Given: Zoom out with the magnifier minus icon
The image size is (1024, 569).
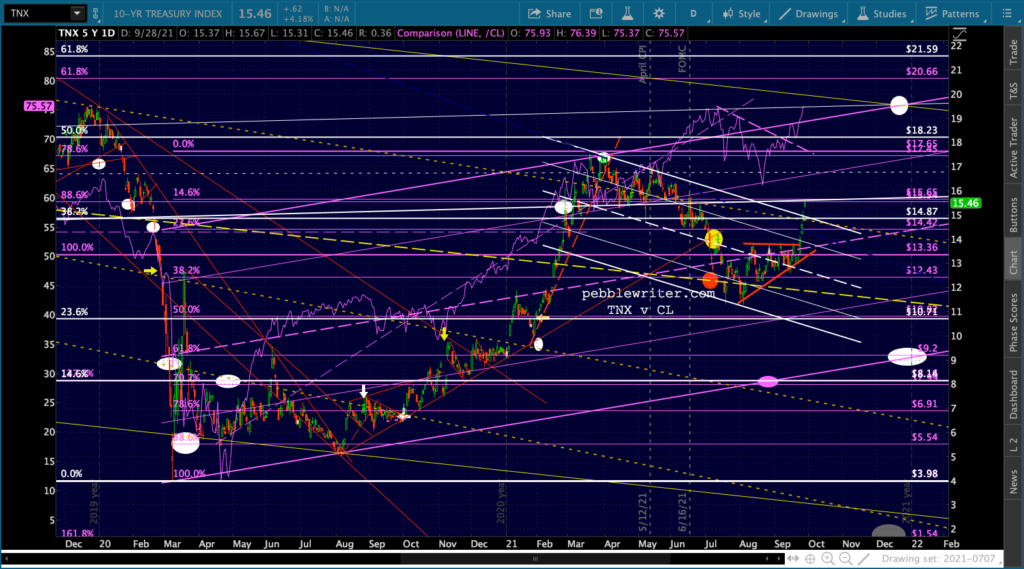Looking at the screenshot, I should click(x=846, y=559).
